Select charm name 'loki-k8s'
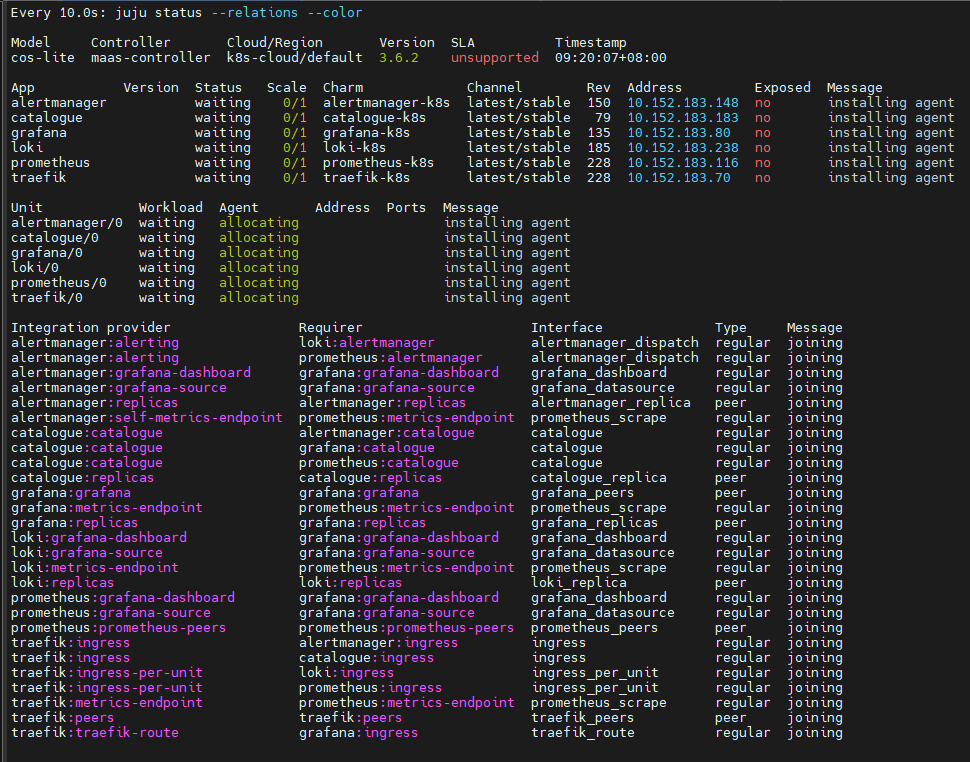Image resolution: width=970 pixels, height=762 pixels. [354, 147]
